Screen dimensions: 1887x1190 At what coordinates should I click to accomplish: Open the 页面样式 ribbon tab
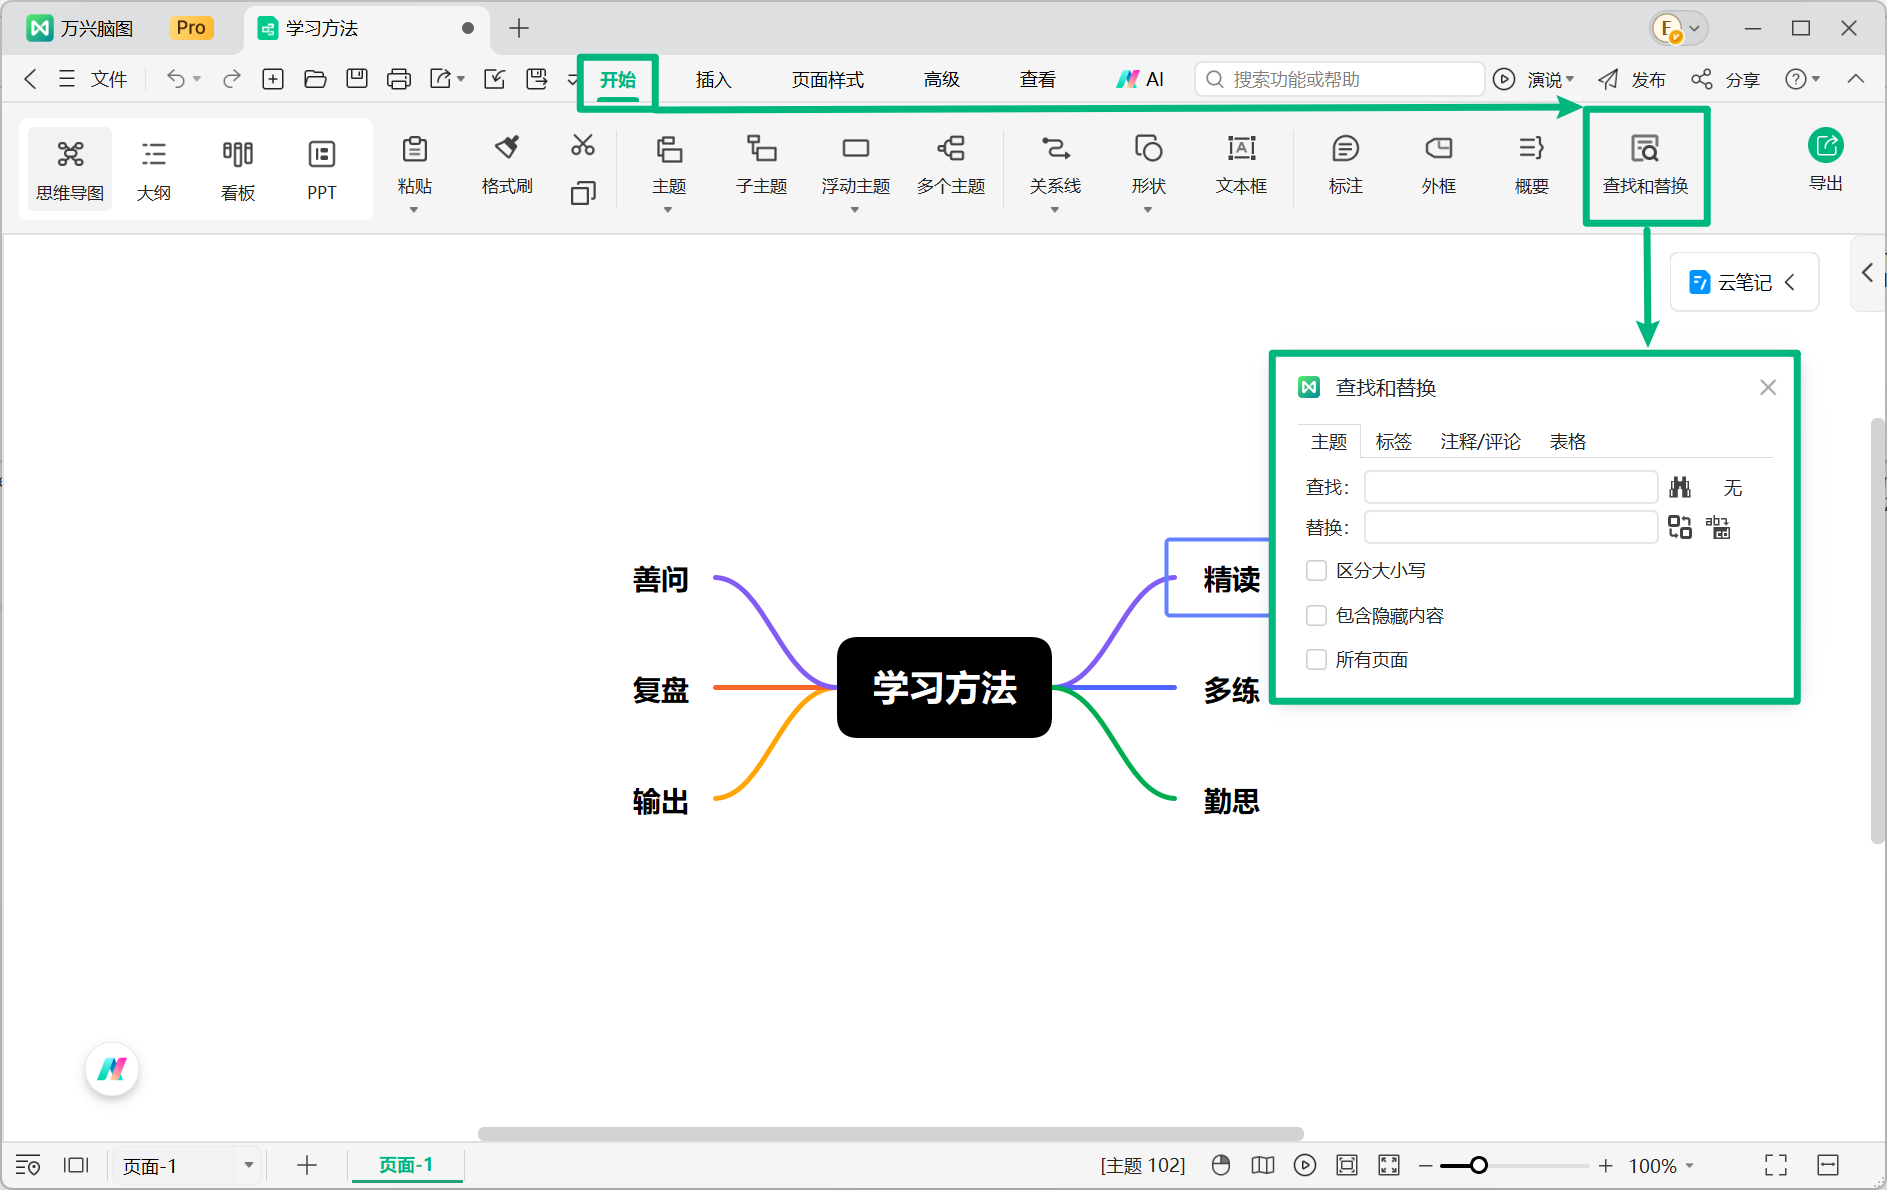pyautogui.click(x=828, y=80)
